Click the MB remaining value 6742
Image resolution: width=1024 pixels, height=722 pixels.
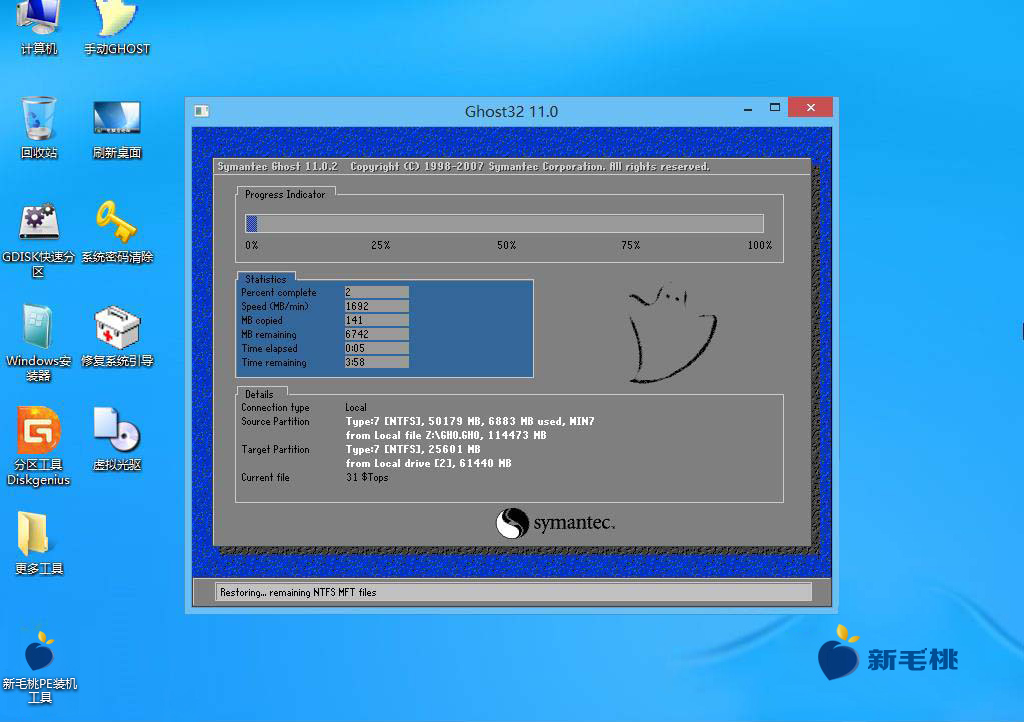377,334
